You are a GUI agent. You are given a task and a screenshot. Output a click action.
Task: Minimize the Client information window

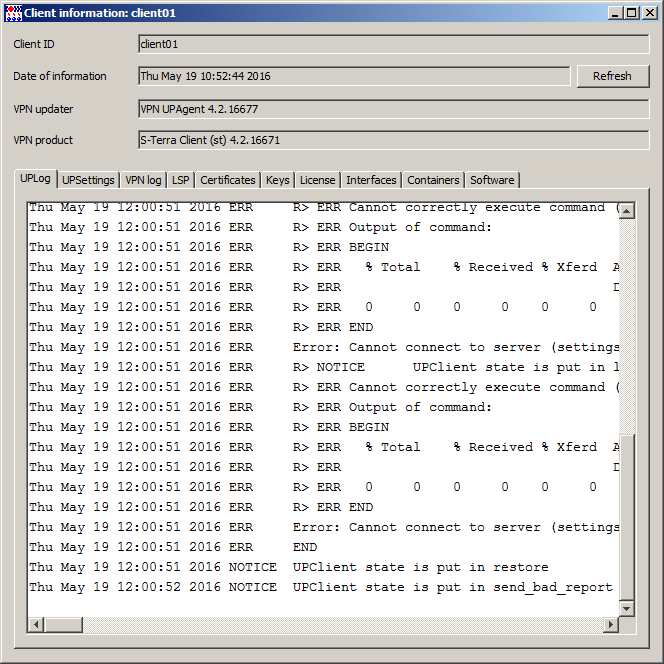[x=615, y=13]
